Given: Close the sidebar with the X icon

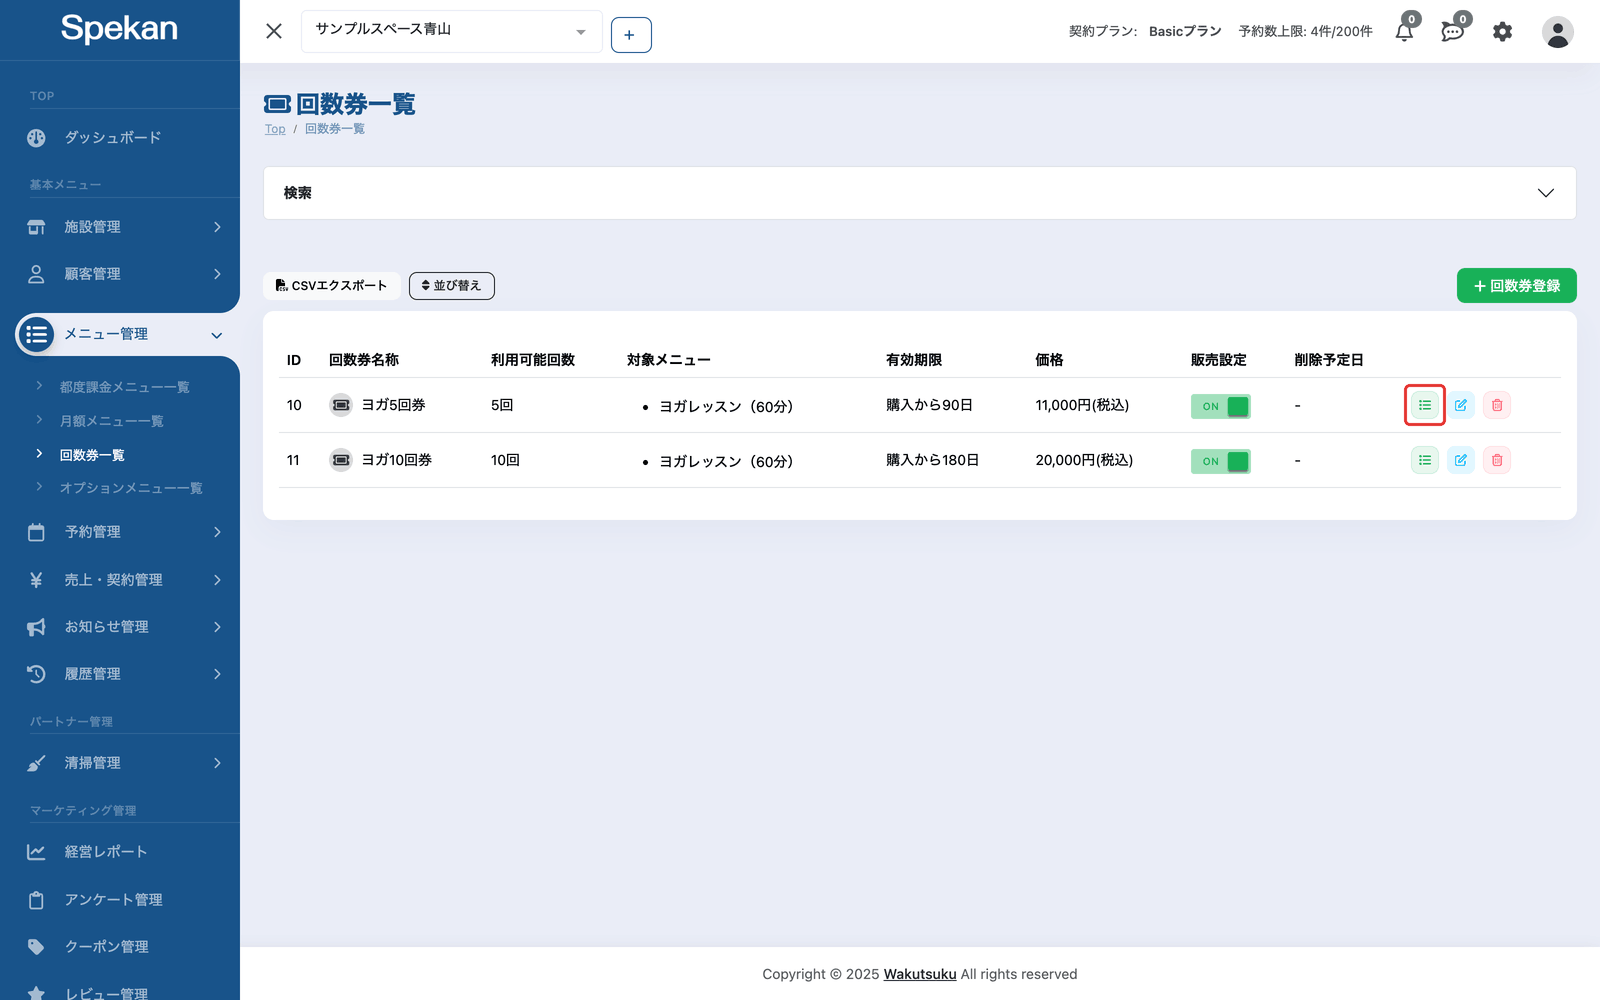Looking at the screenshot, I should pos(274,31).
